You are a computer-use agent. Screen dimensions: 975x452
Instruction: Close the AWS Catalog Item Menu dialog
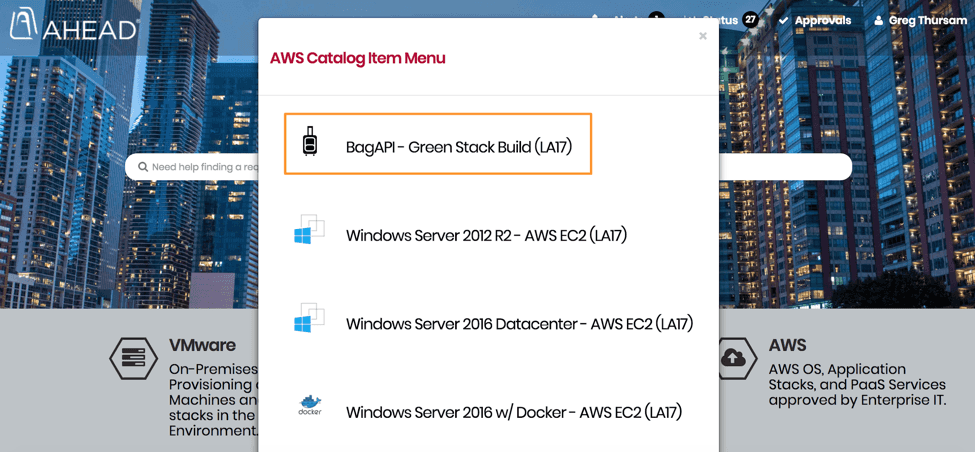click(x=703, y=36)
